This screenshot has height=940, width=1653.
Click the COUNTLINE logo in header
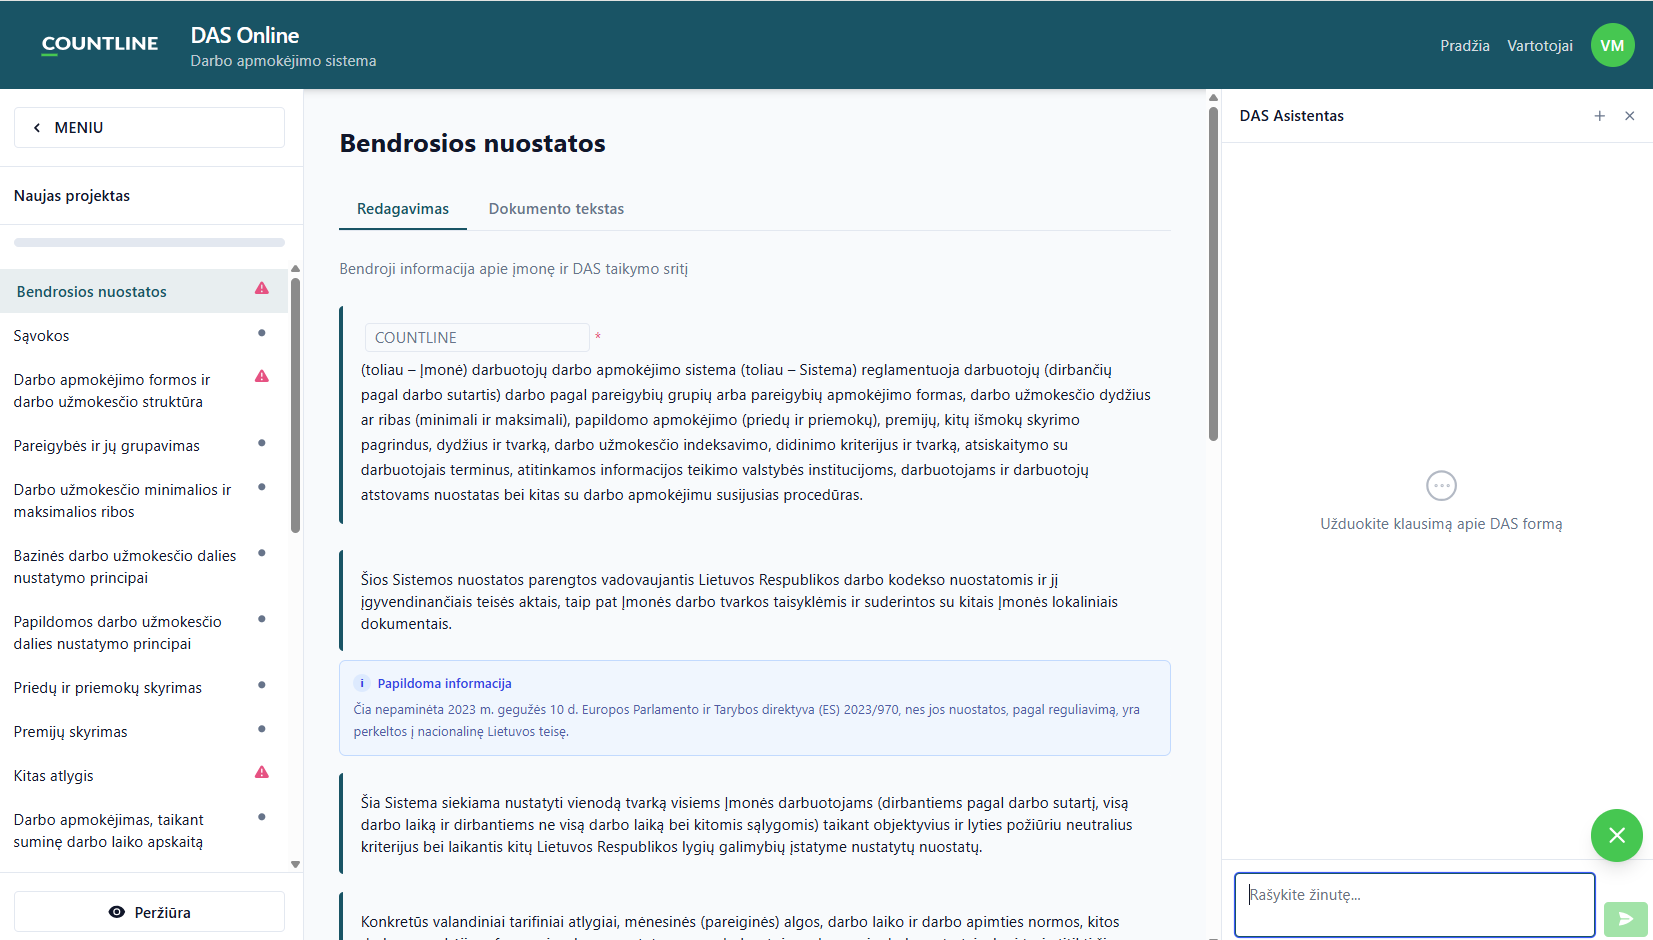(x=100, y=44)
